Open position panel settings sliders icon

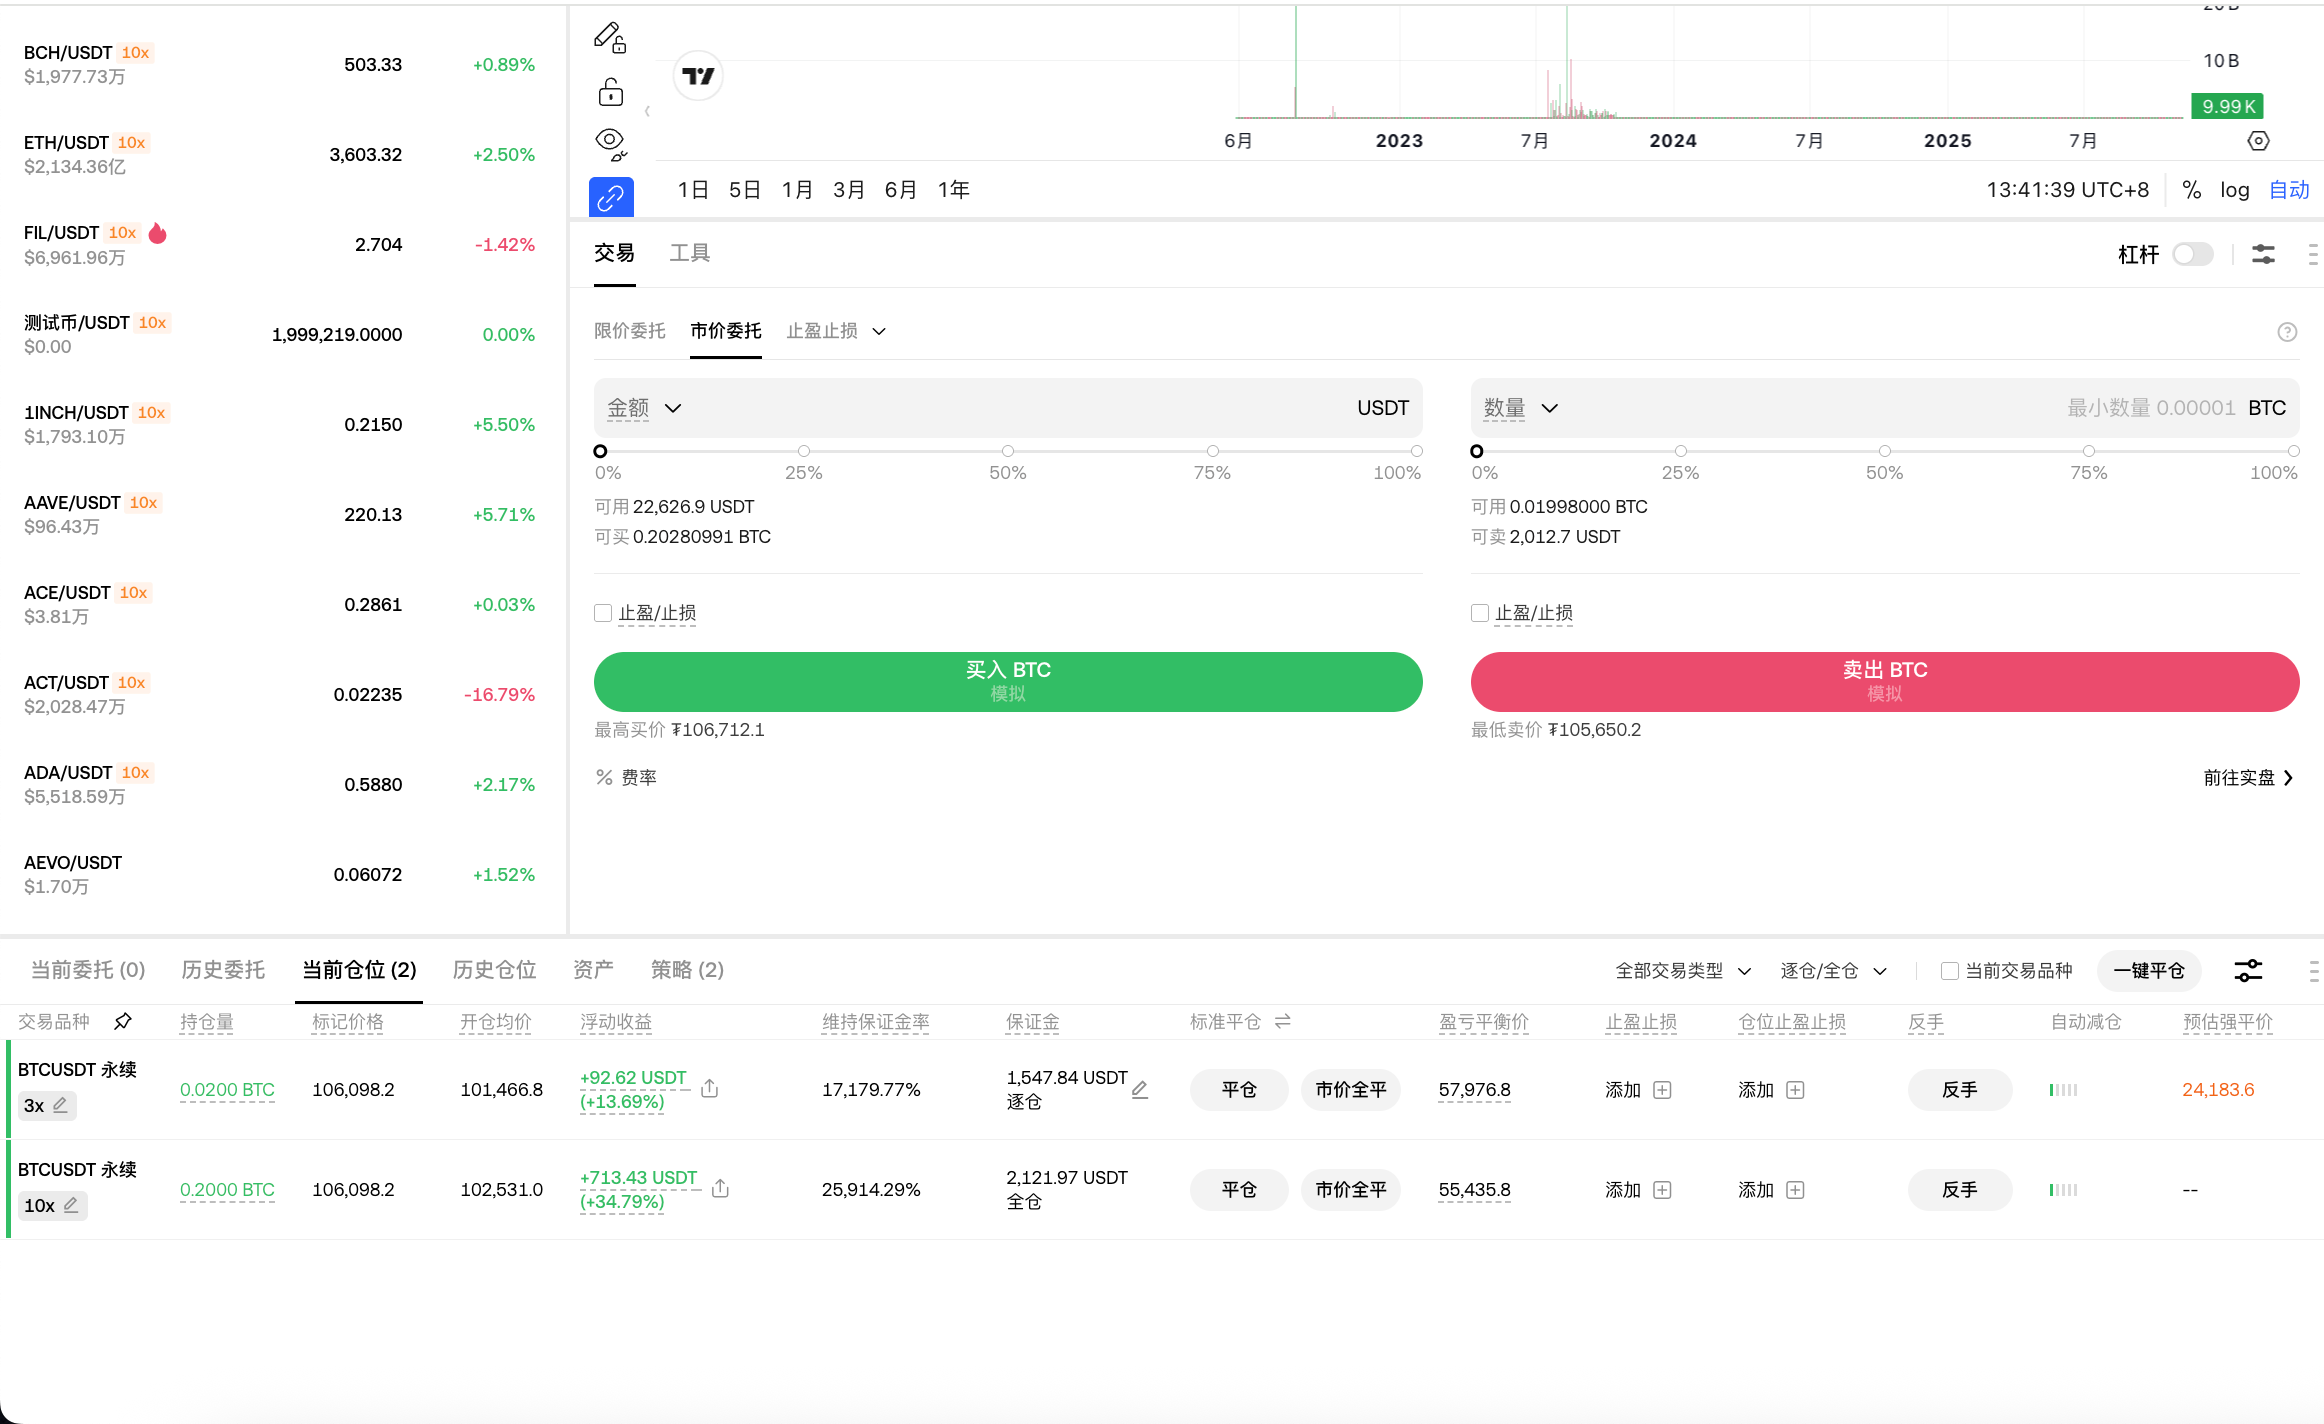click(x=2247, y=970)
